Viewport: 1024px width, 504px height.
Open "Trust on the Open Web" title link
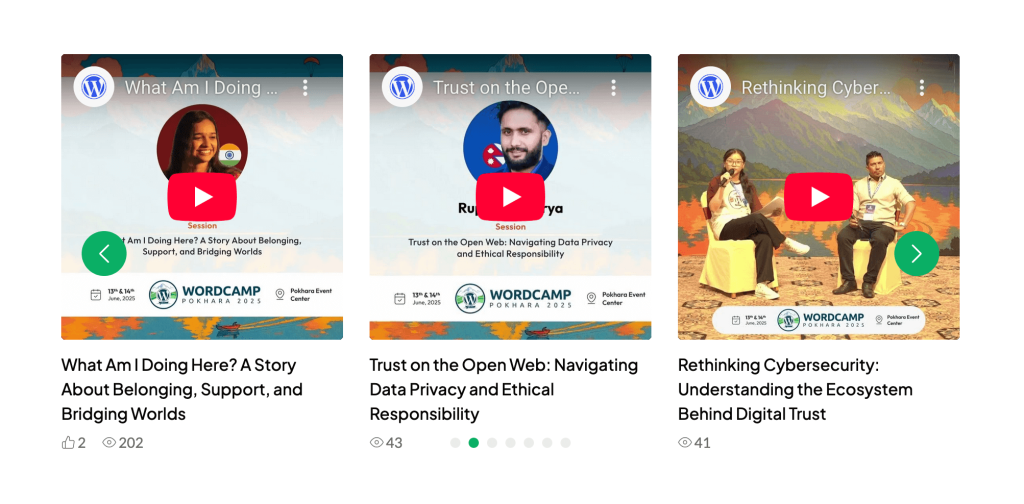coord(504,389)
